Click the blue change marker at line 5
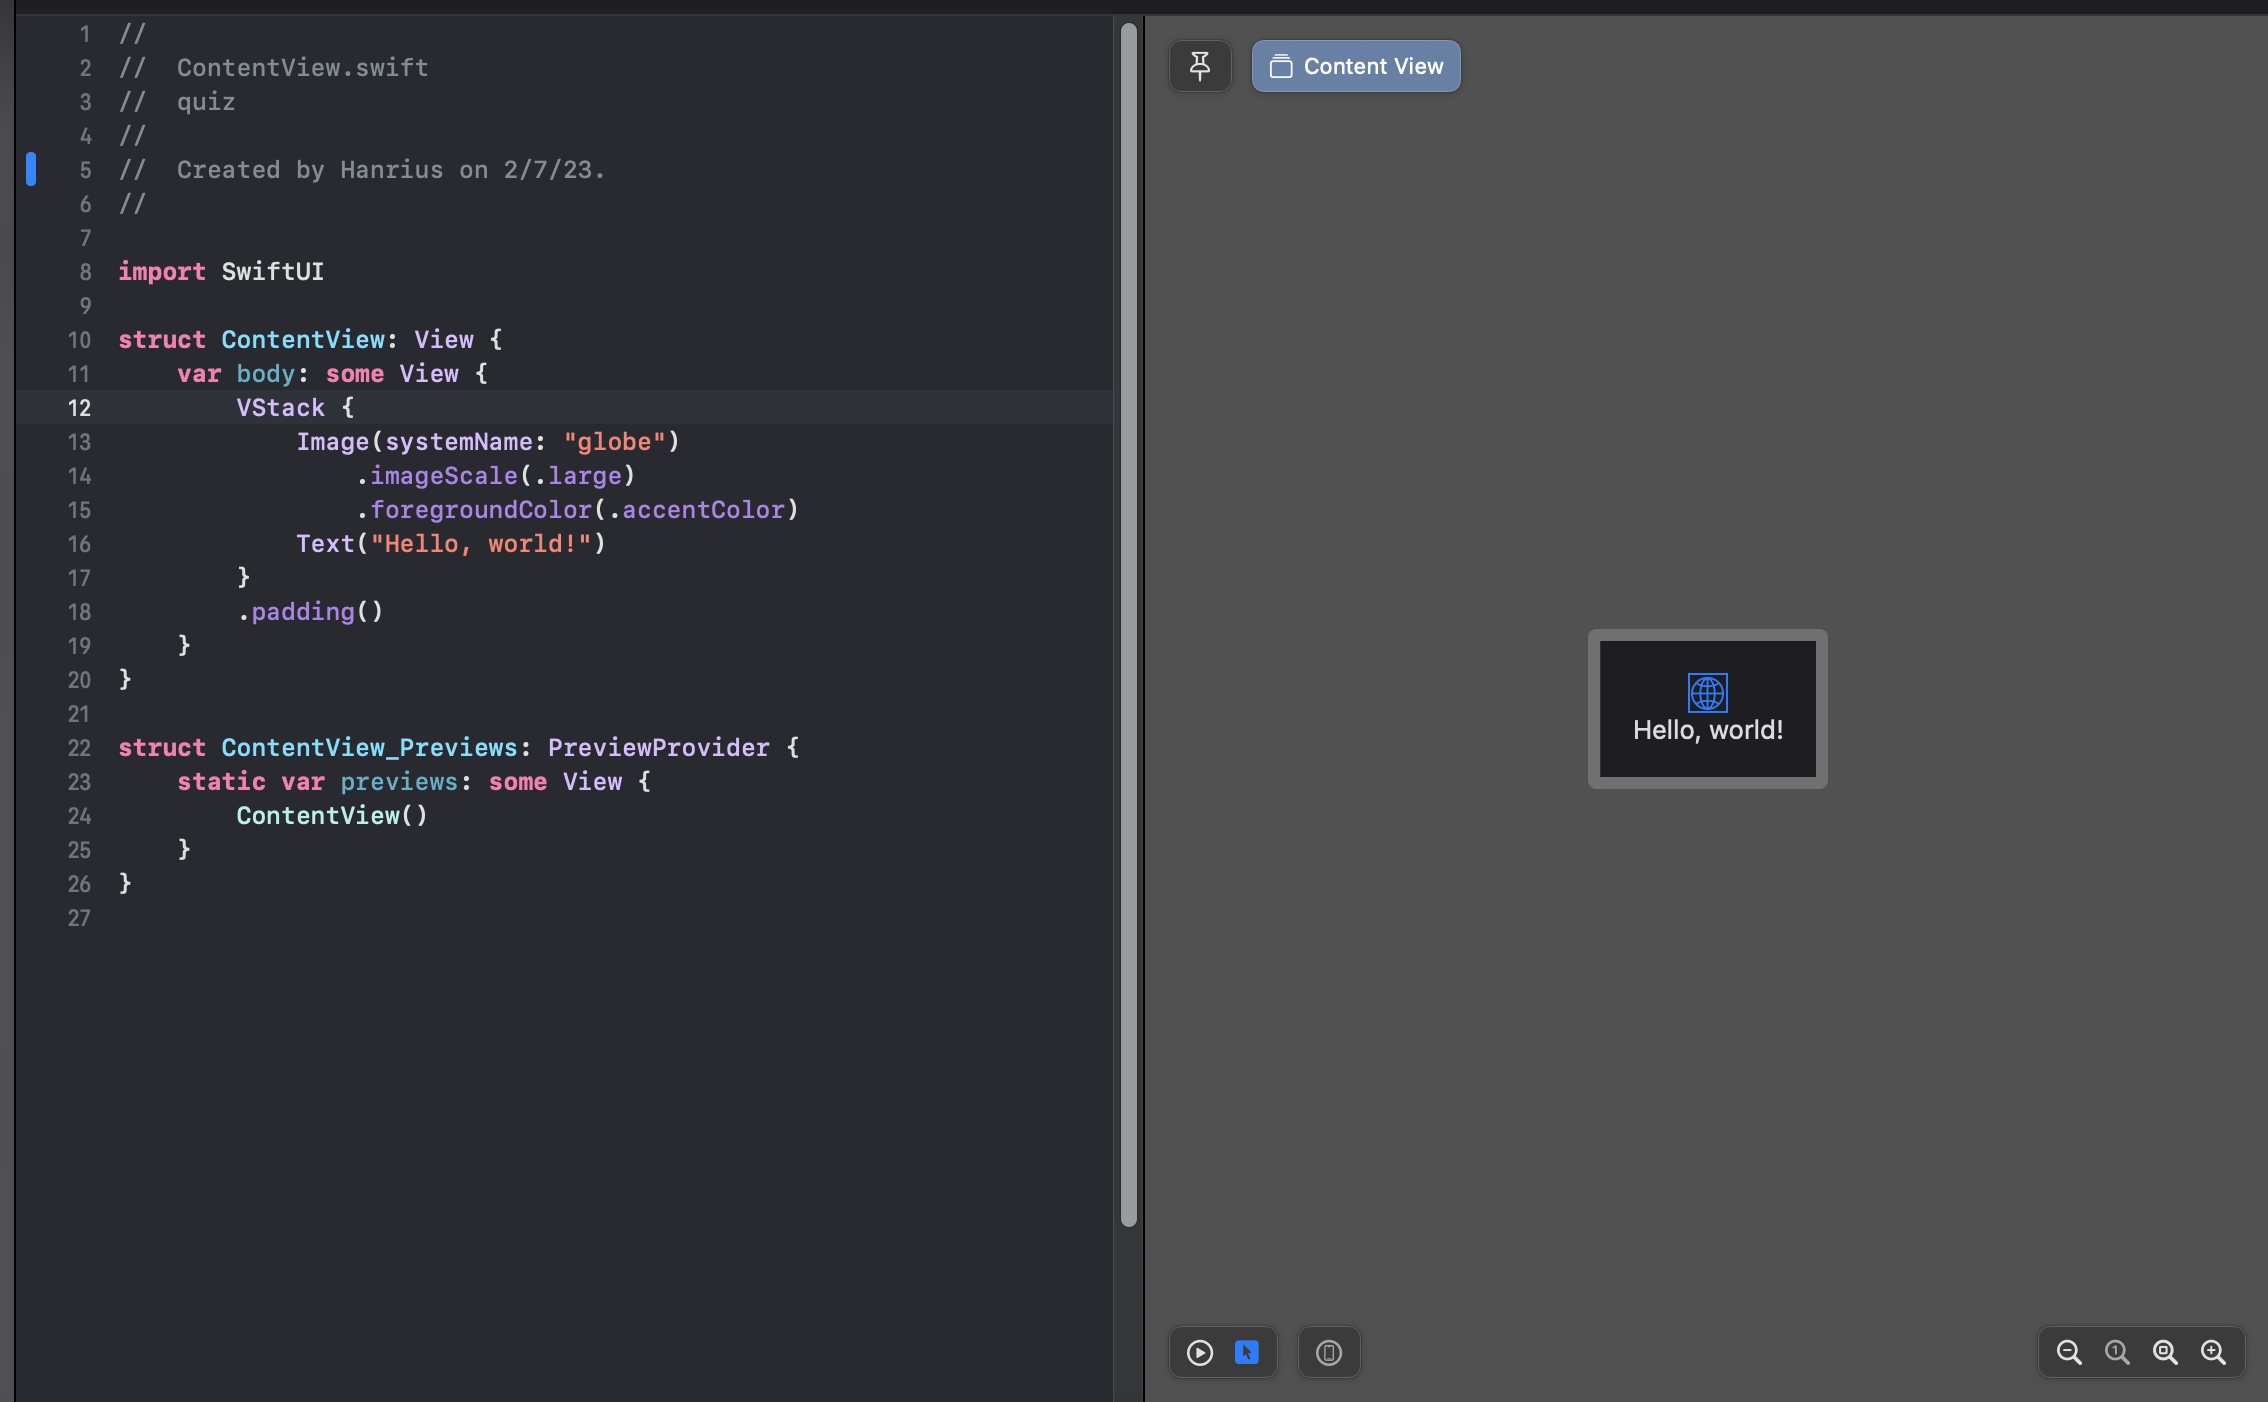 [31, 169]
